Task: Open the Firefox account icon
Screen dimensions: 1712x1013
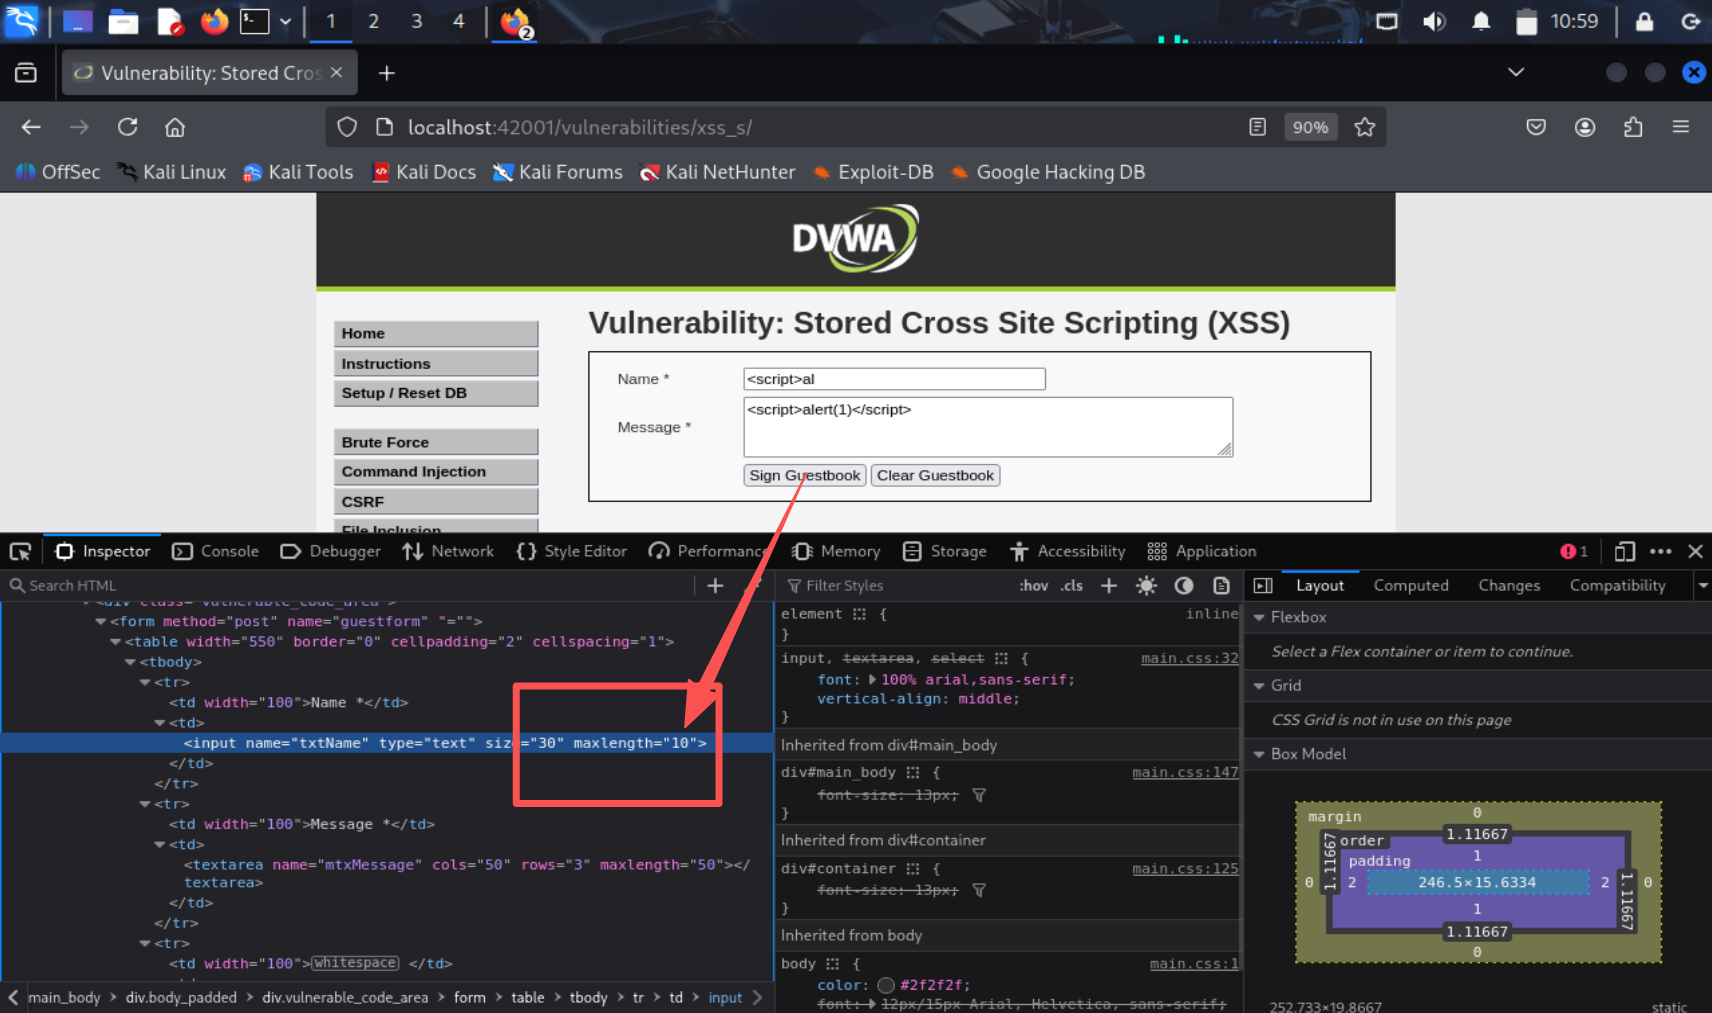Action: tap(1585, 127)
